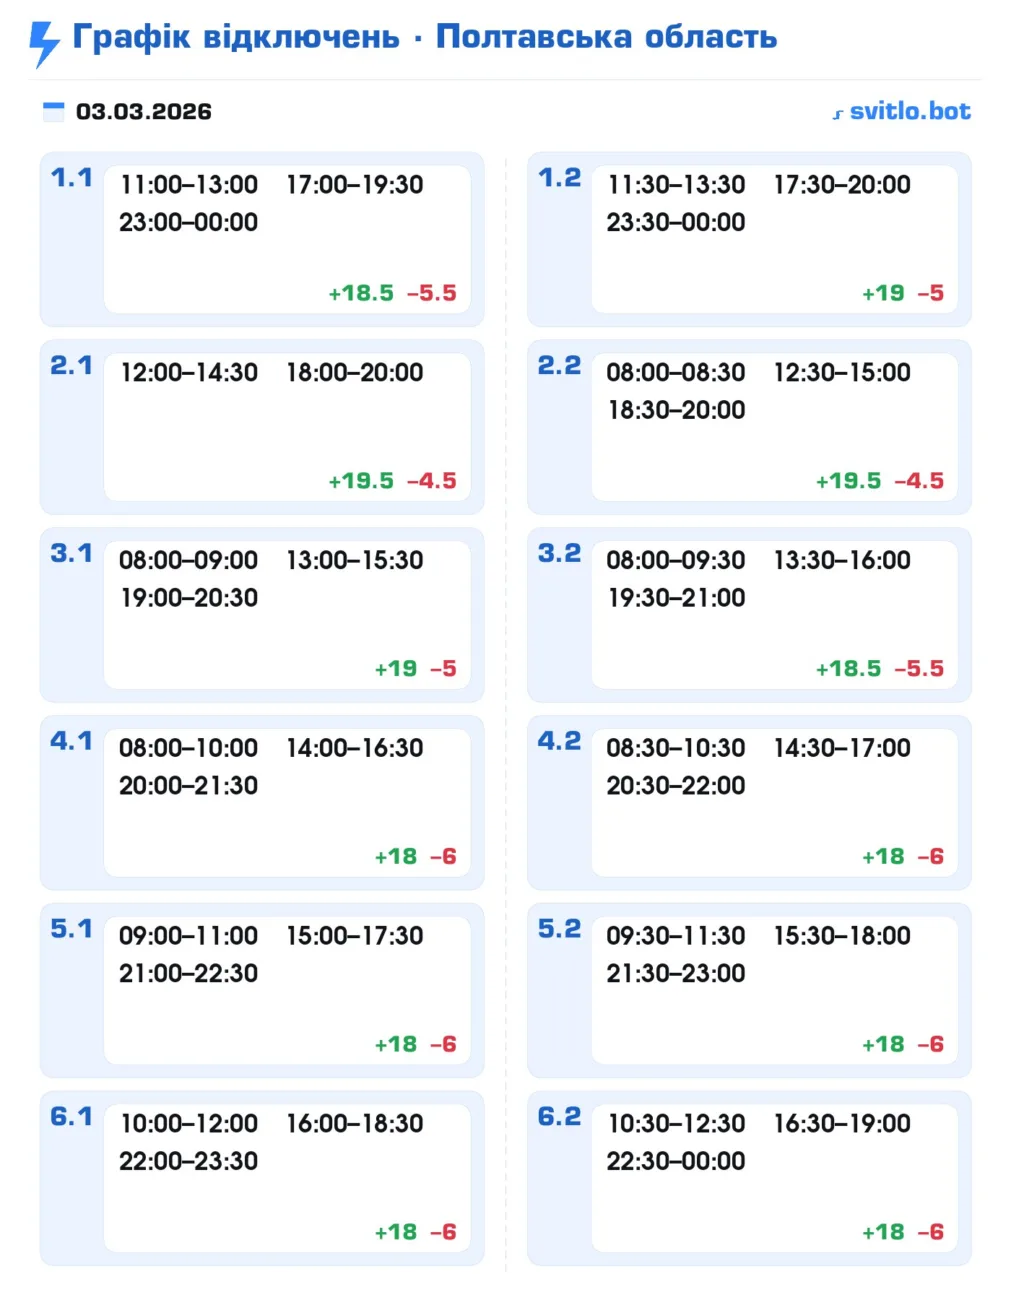
Task: Select the group 5.2 label
Action: 559,929
